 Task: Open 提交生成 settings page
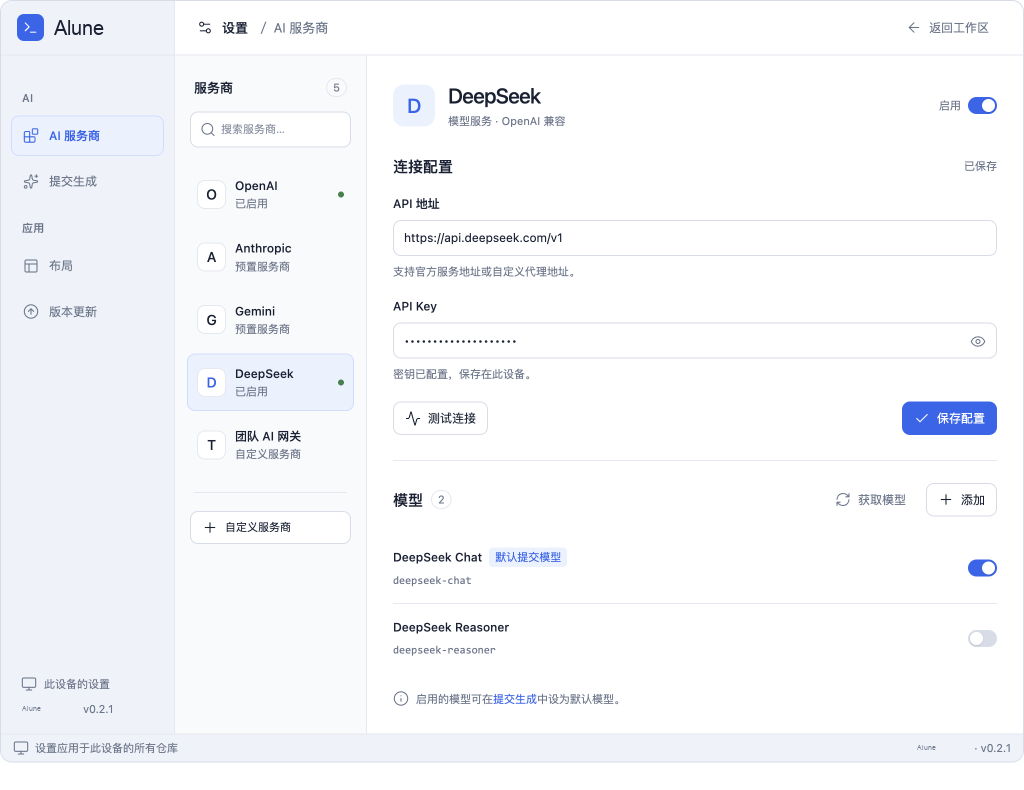click(x=88, y=182)
